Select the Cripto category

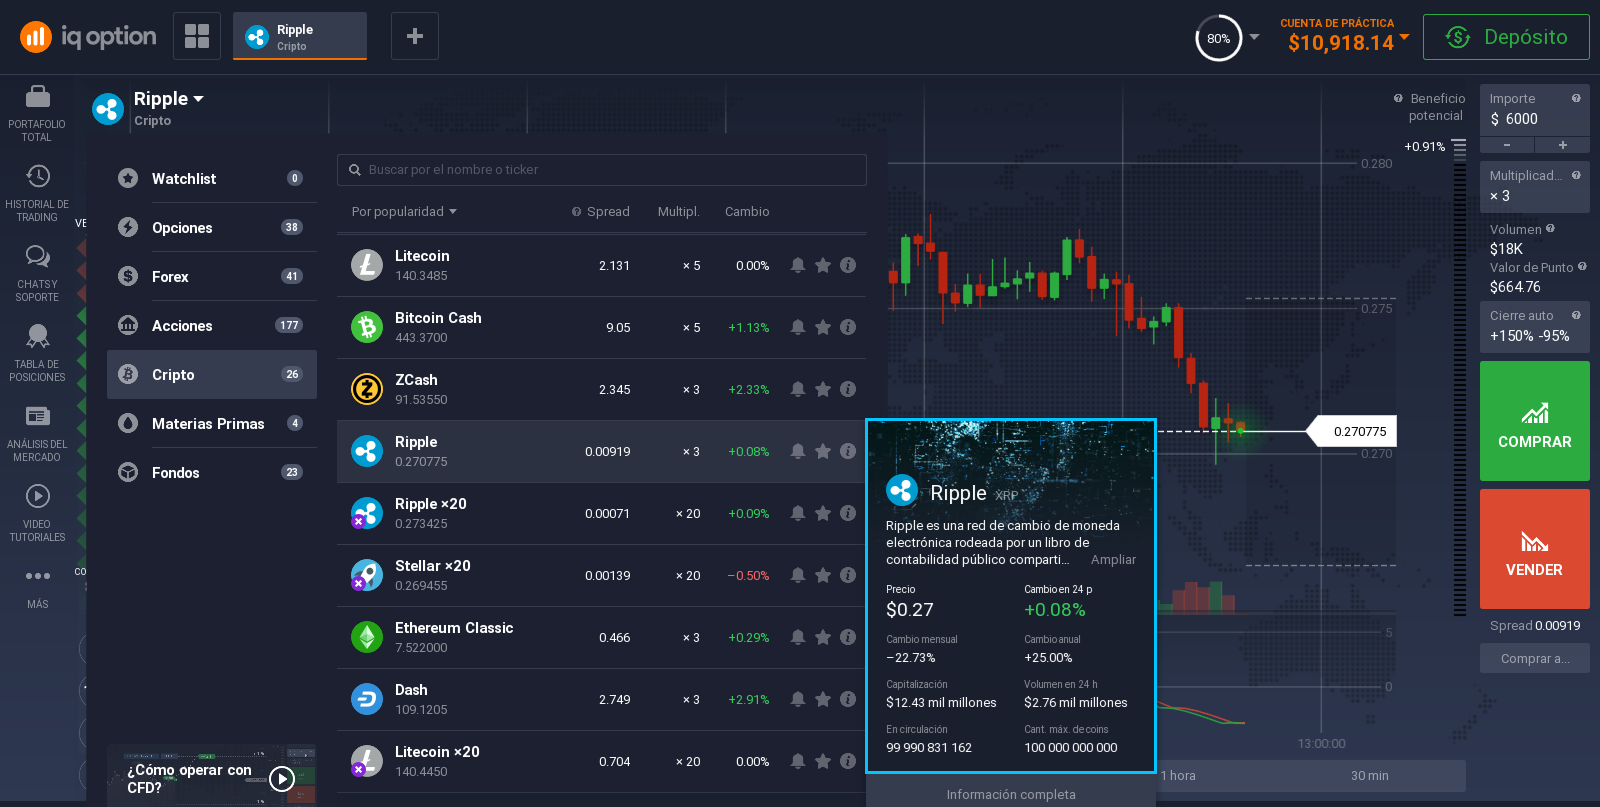coord(212,374)
